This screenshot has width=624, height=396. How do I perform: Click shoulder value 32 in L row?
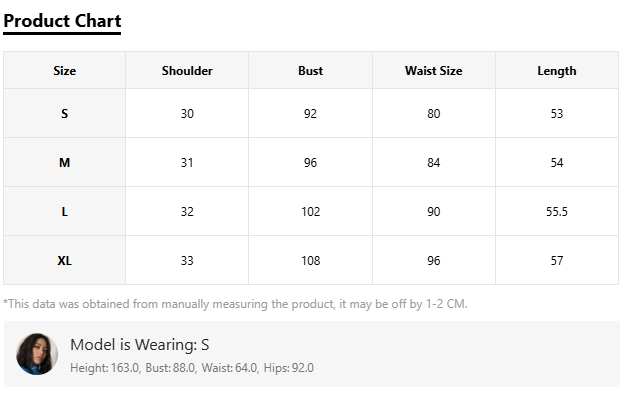click(187, 212)
